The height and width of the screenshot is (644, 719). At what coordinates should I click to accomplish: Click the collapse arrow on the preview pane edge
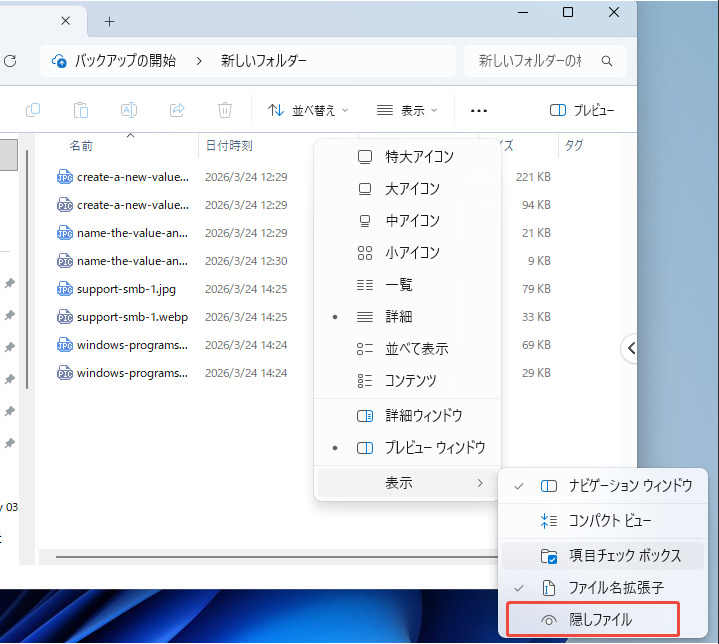(631, 349)
